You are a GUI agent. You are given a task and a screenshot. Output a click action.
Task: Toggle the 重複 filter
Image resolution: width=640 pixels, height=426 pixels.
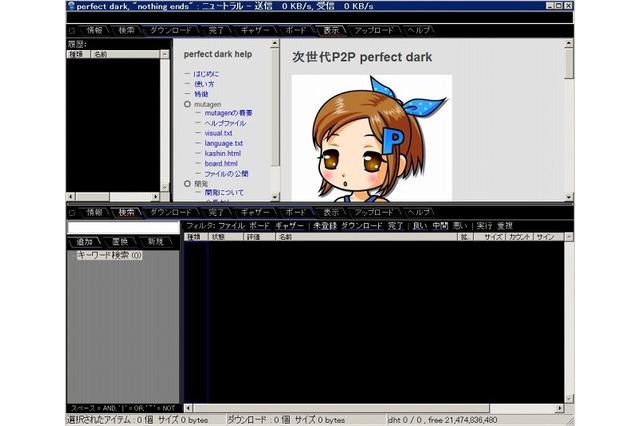pyautogui.click(x=505, y=226)
